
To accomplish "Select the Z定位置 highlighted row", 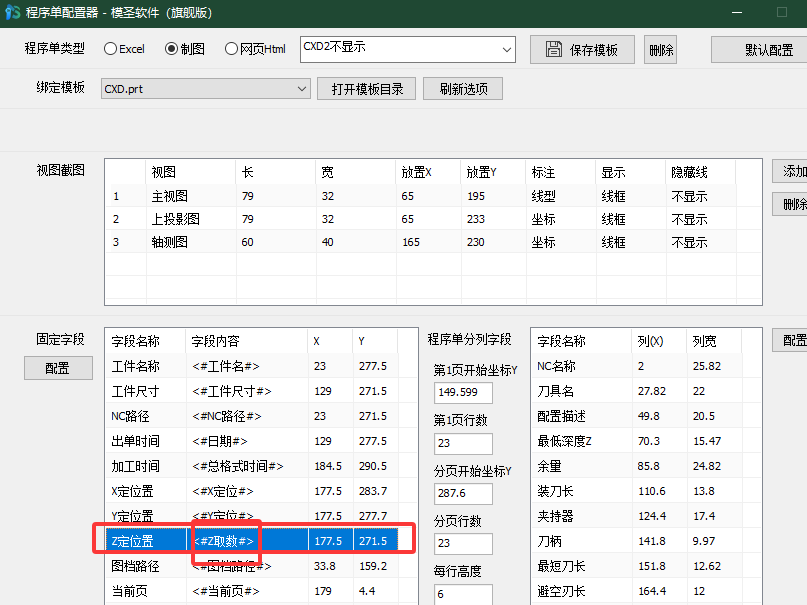I will click(252, 541).
